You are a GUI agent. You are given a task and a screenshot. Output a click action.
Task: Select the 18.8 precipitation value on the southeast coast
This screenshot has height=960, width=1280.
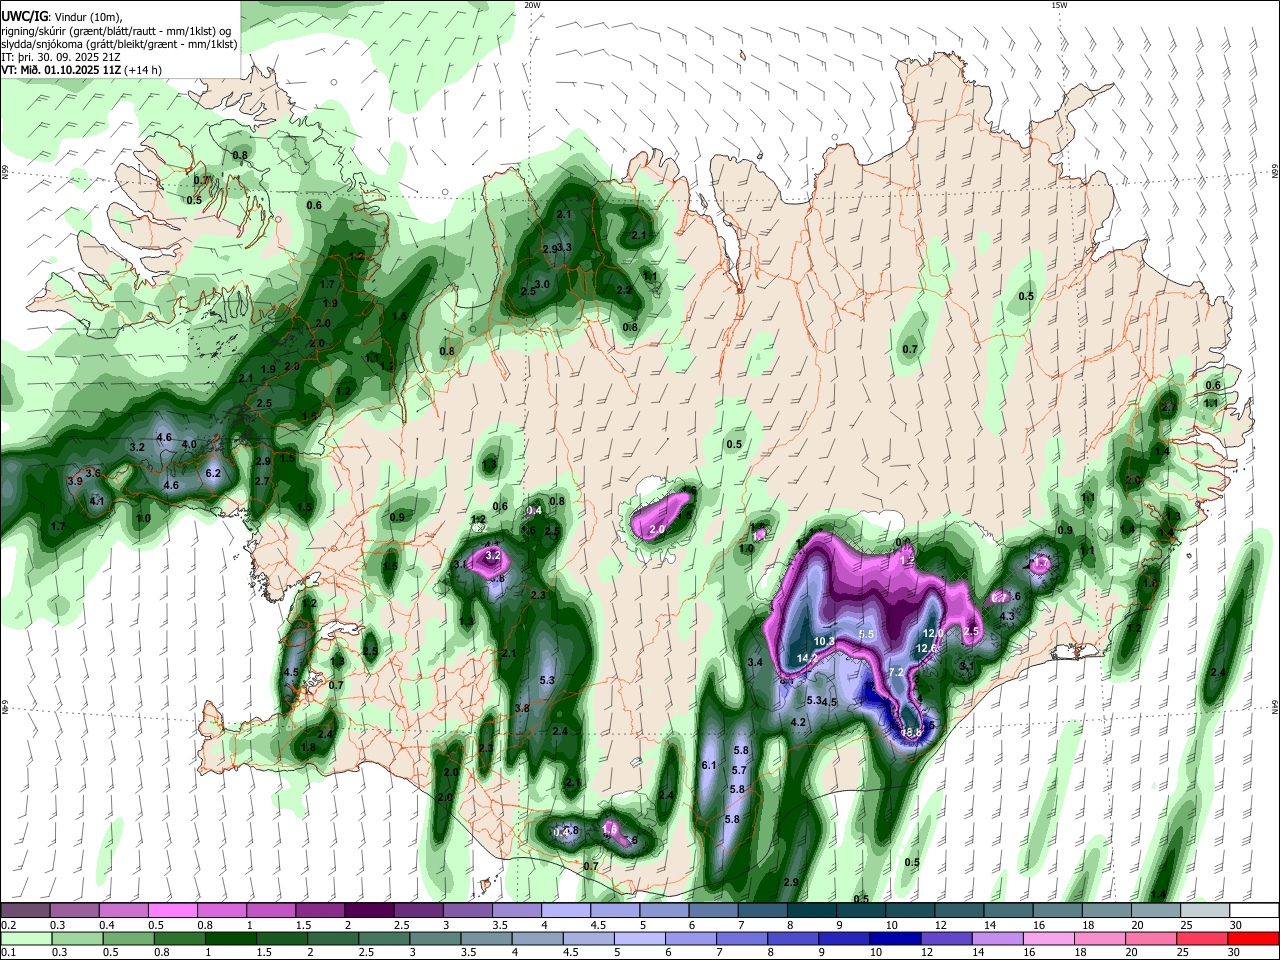[910, 733]
